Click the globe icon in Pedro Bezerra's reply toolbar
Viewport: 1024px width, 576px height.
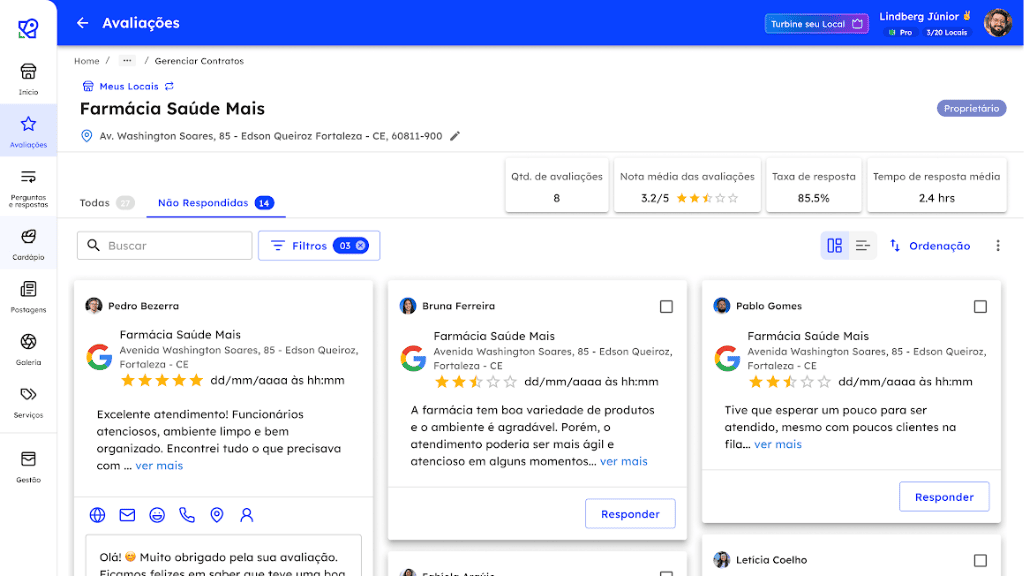tap(97, 515)
